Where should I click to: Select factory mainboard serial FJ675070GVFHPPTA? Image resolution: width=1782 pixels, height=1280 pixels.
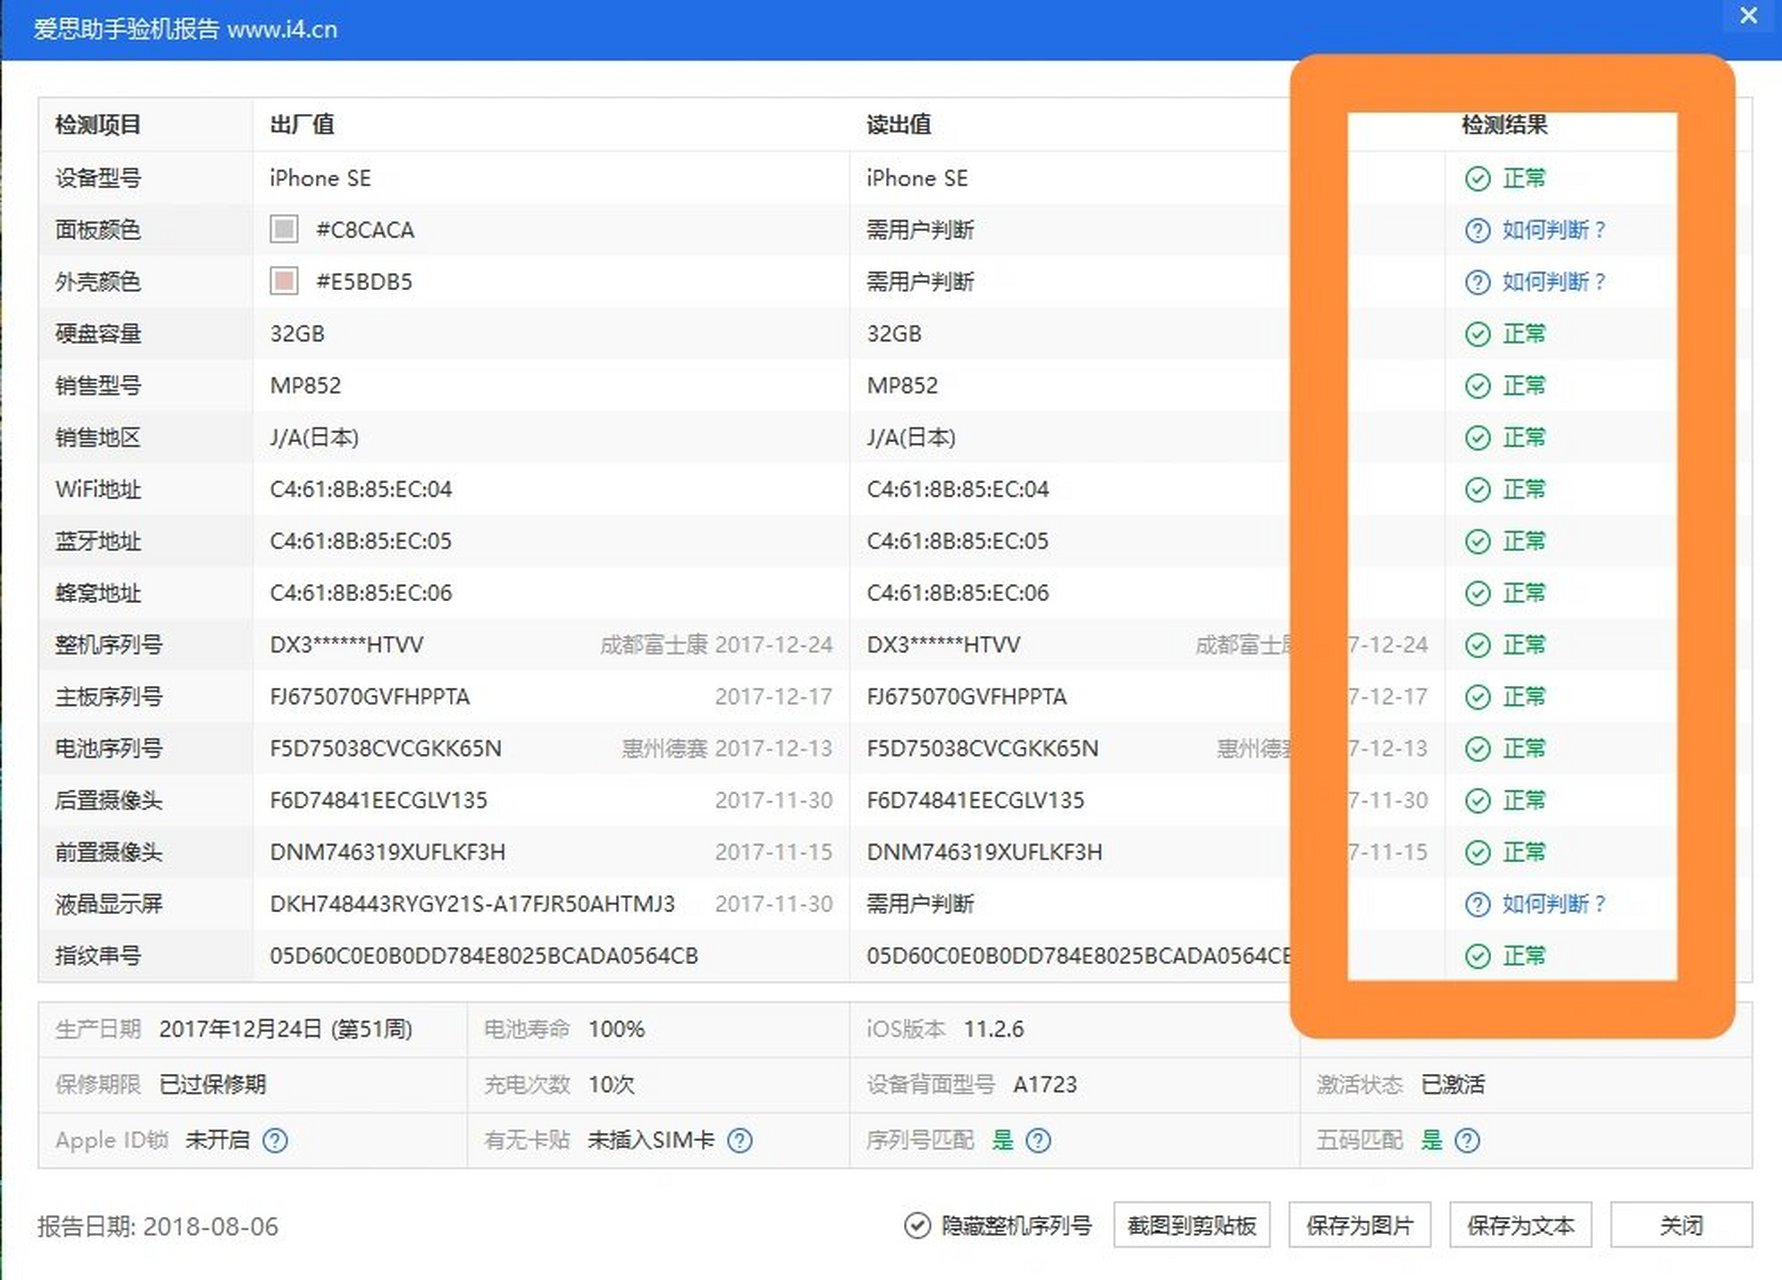370,698
